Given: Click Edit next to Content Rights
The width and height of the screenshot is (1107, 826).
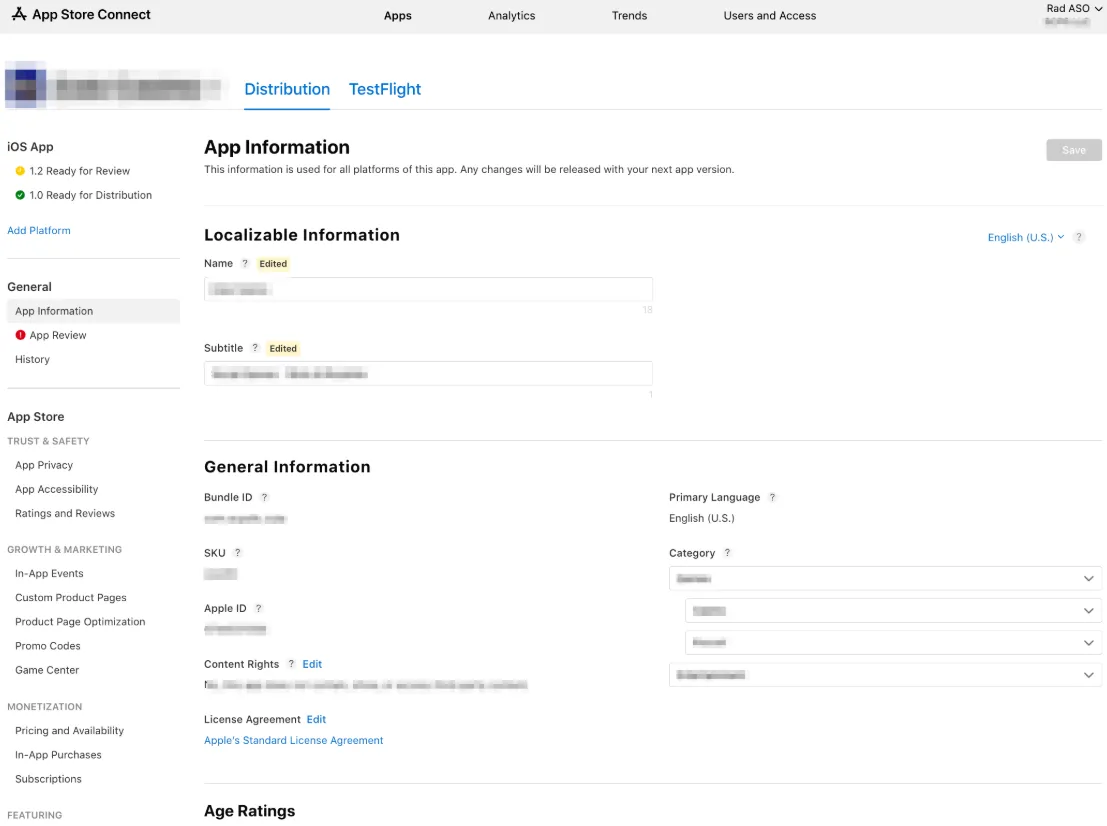Looking at the screenshot, I should 311,663.
